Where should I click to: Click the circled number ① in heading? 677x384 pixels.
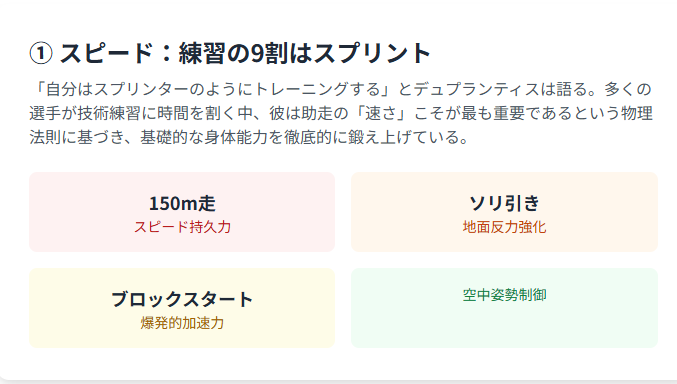tap(41, 54)
